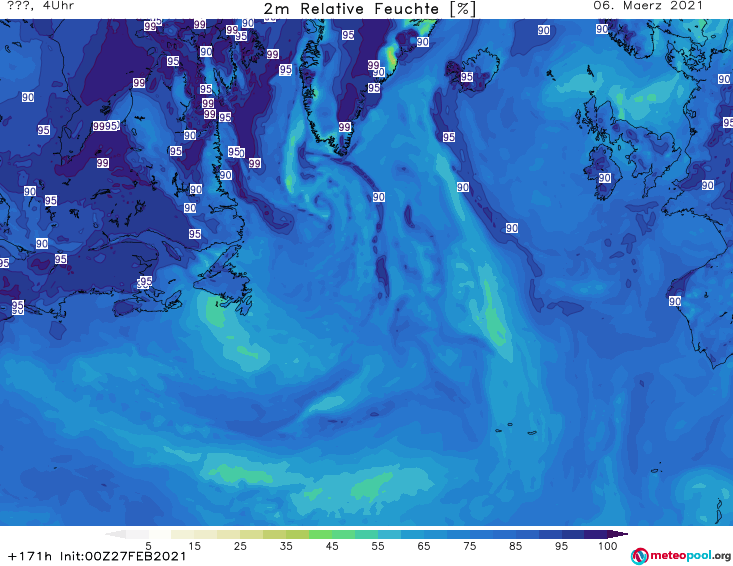The height and width of the screenshot is (566, 733).
Task: Click the 90 label on the Iberian coast
Action: point(675,301)
